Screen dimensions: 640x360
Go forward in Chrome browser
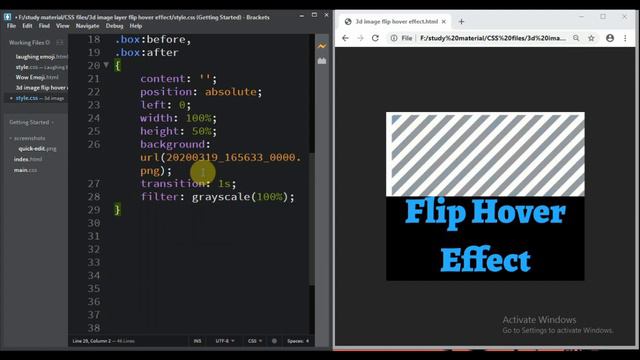click(x=360, y=38)
